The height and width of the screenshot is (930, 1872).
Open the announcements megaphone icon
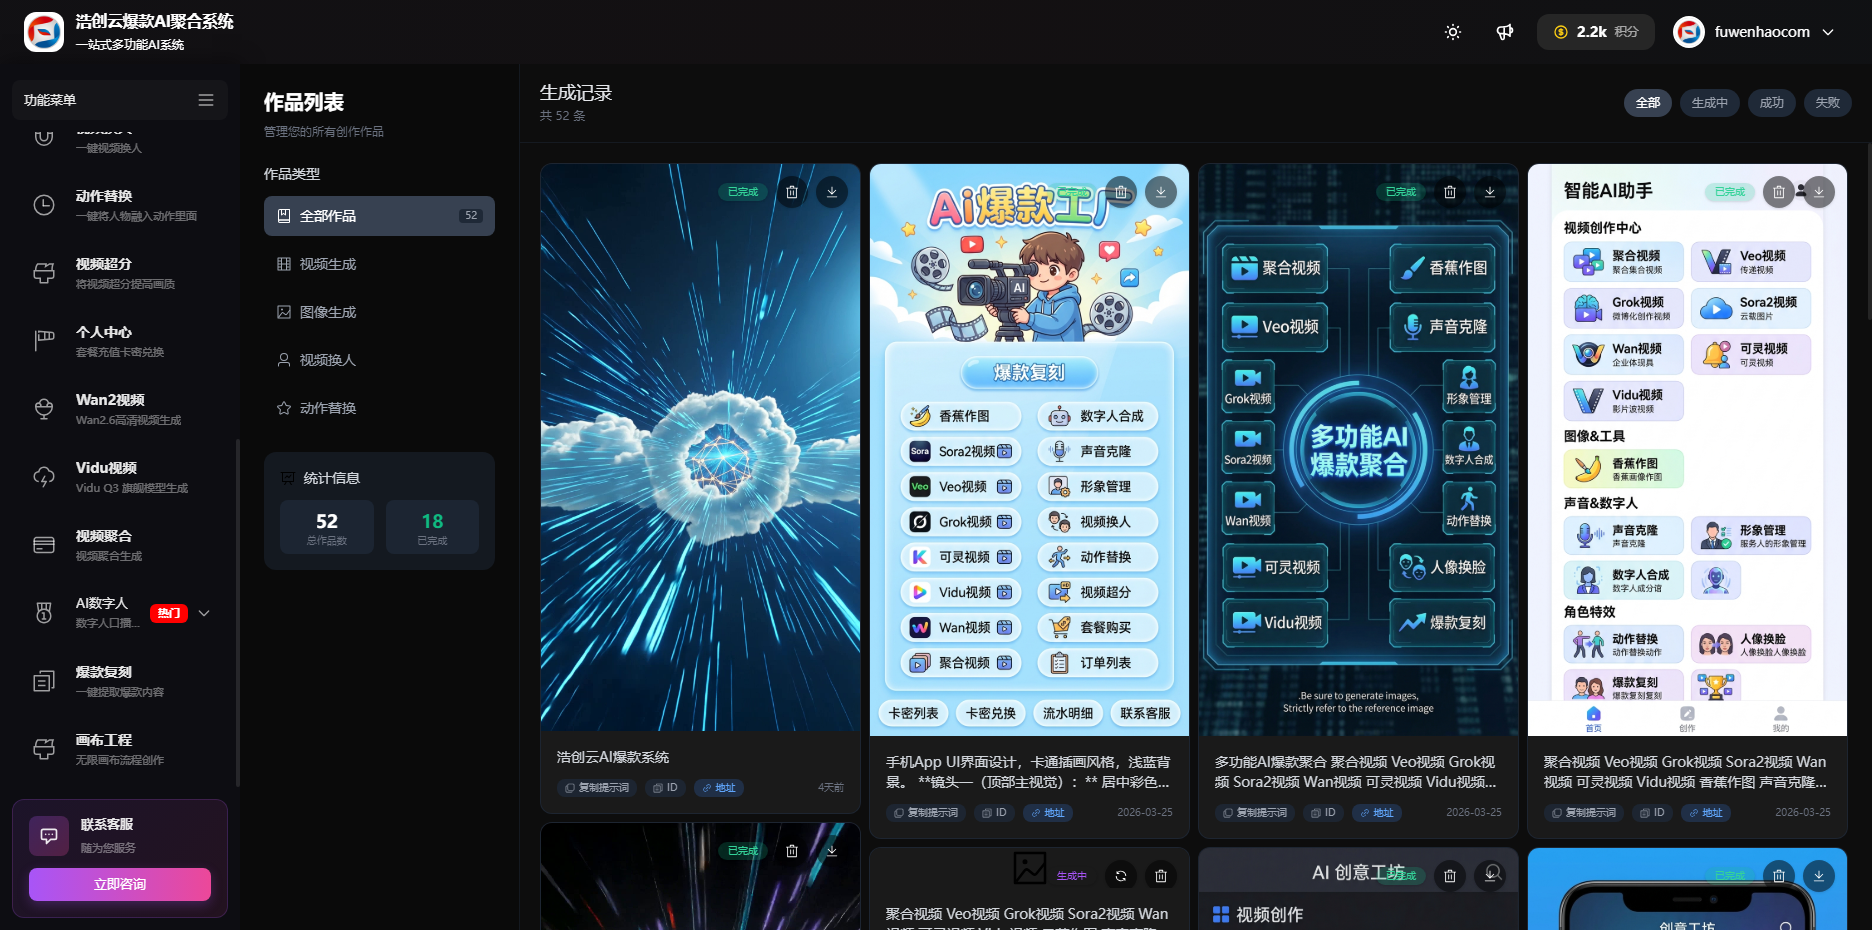pos(1504,32)
